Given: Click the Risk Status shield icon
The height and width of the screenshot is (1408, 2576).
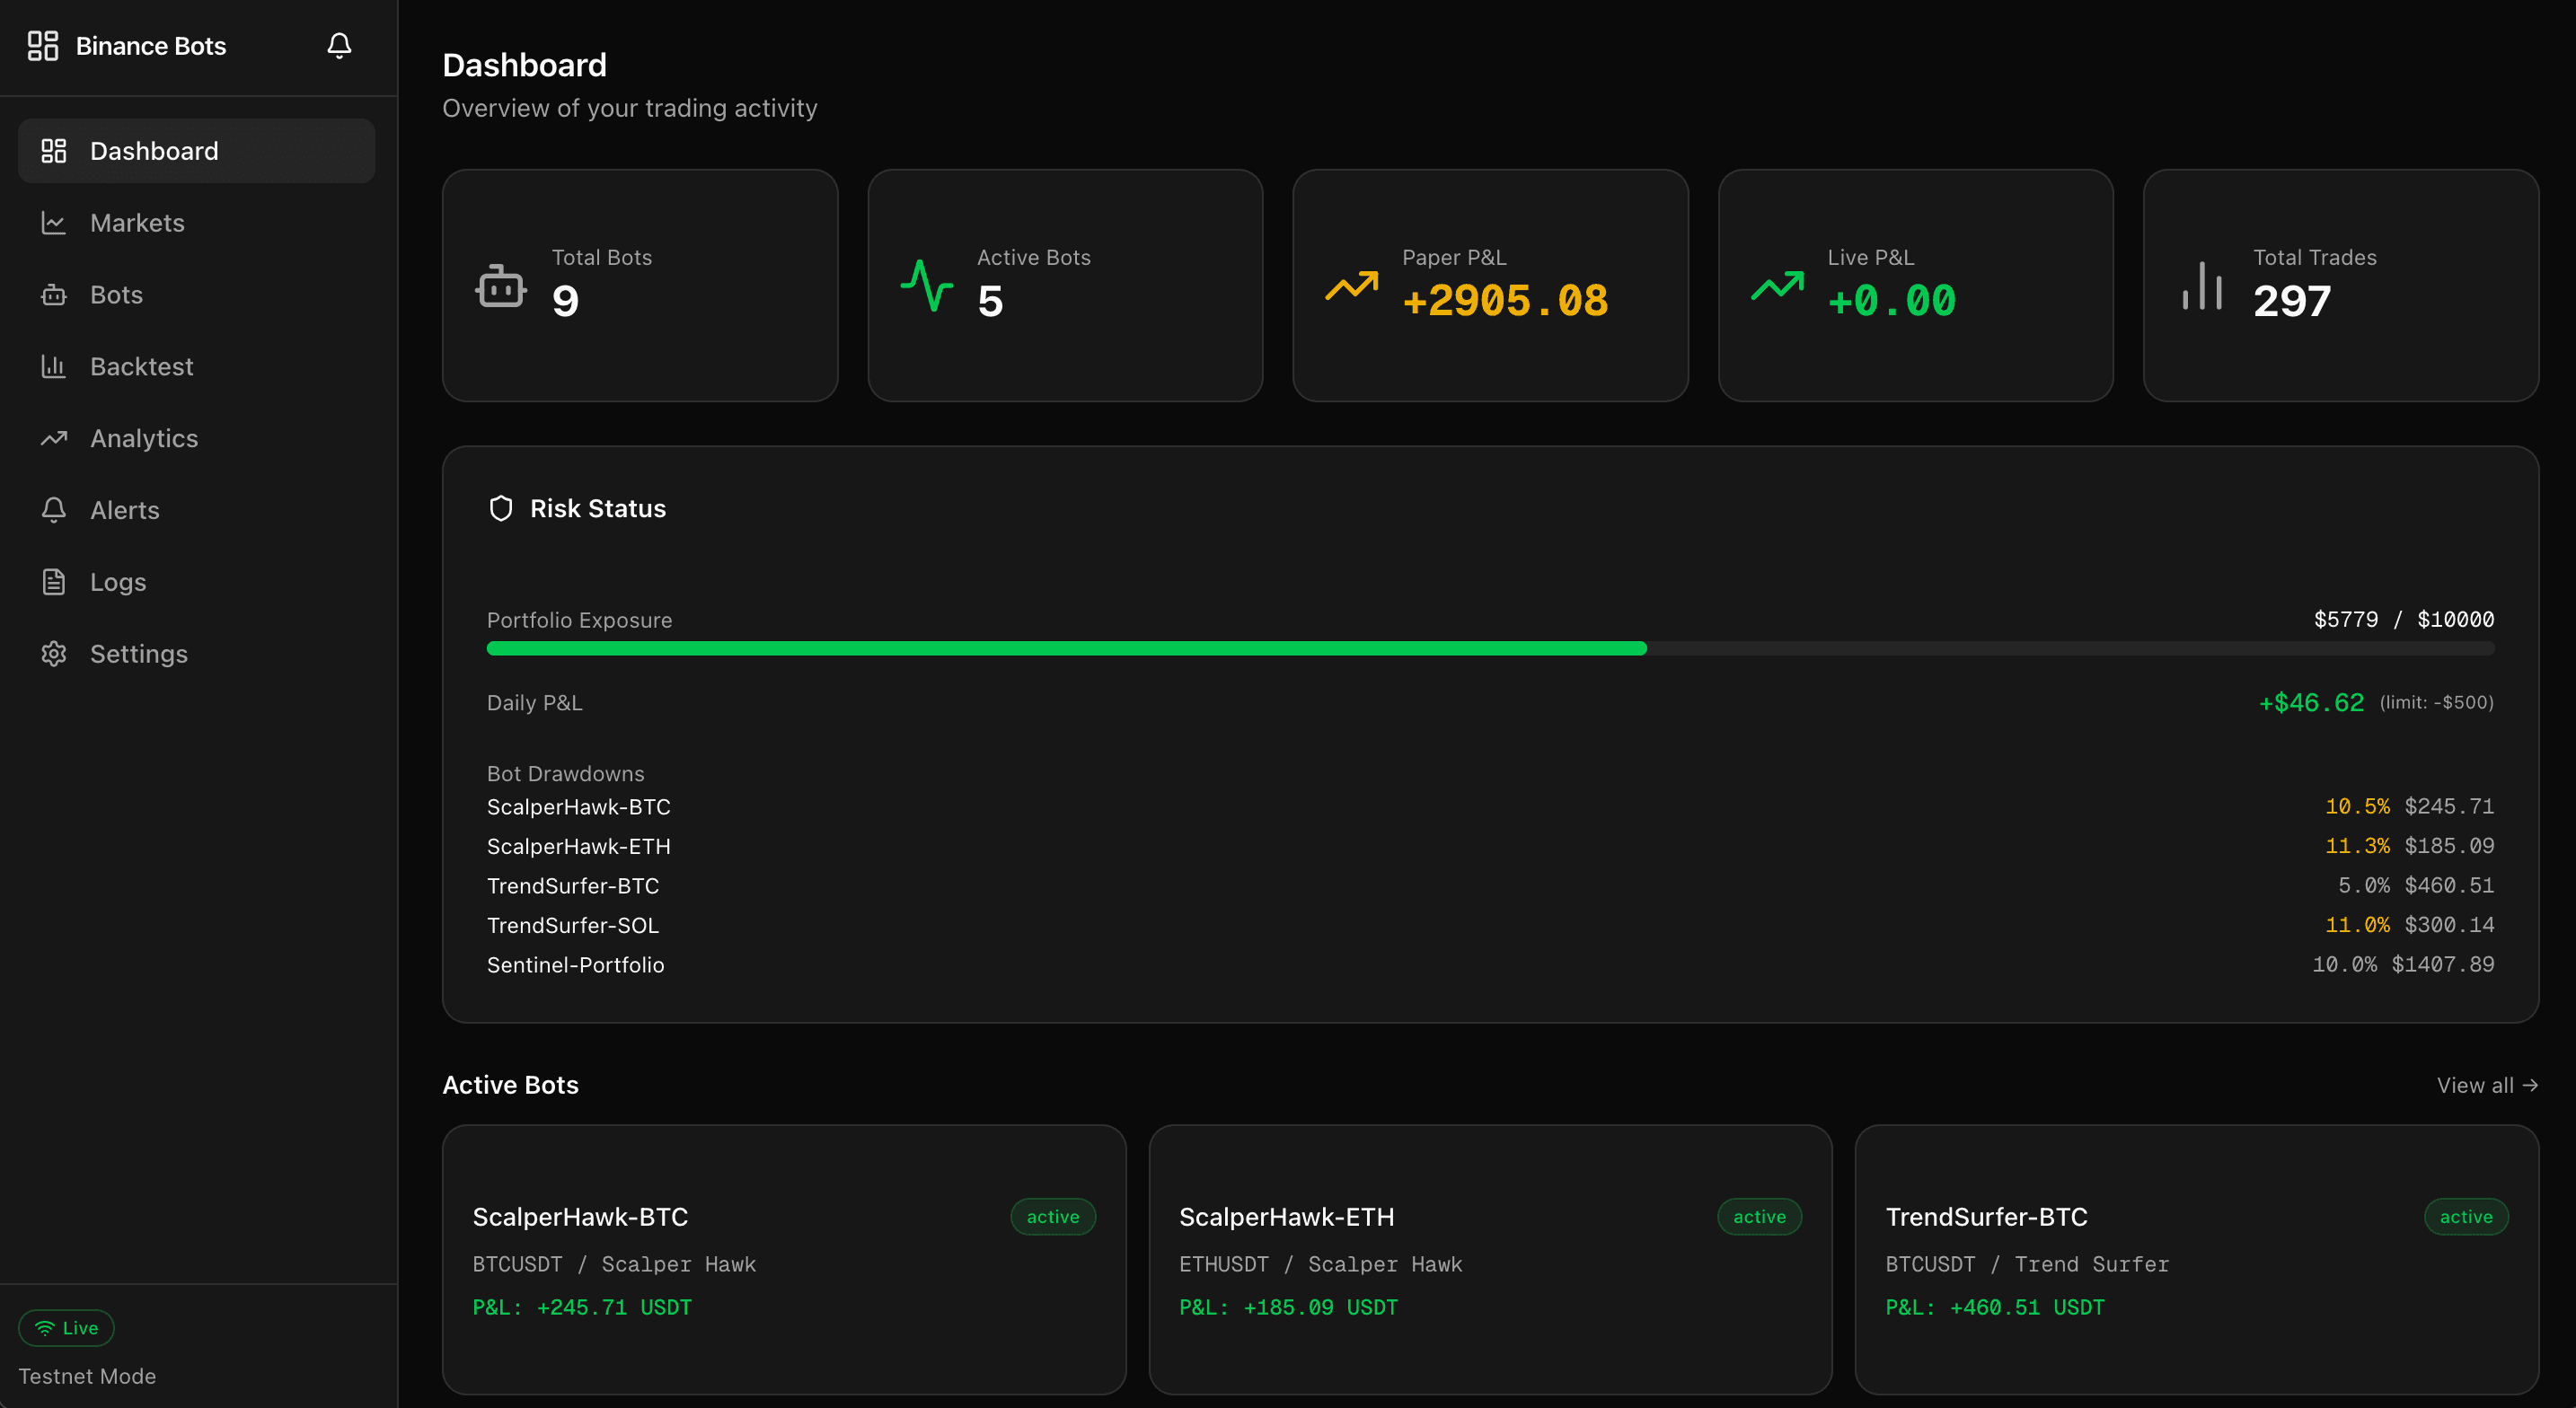Looking at the screenshot, I should pyautogui.click(x=501, y=508).
